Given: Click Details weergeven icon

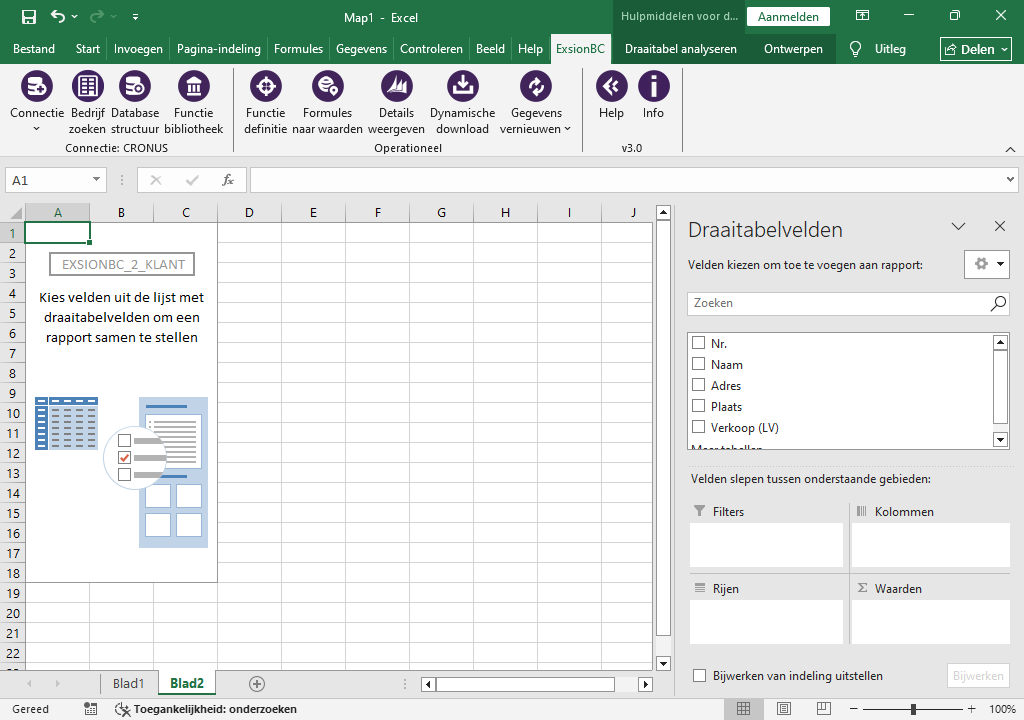Looking at the screenshot, I should [396, 86].
